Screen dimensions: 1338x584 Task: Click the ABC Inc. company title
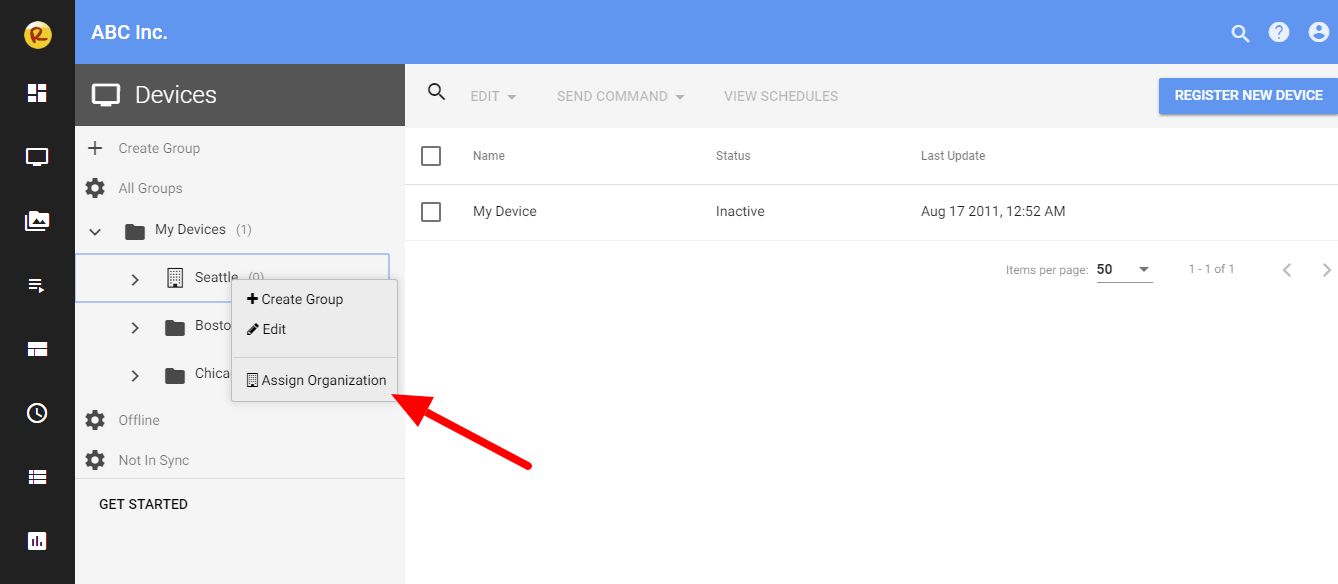(129, 32)
